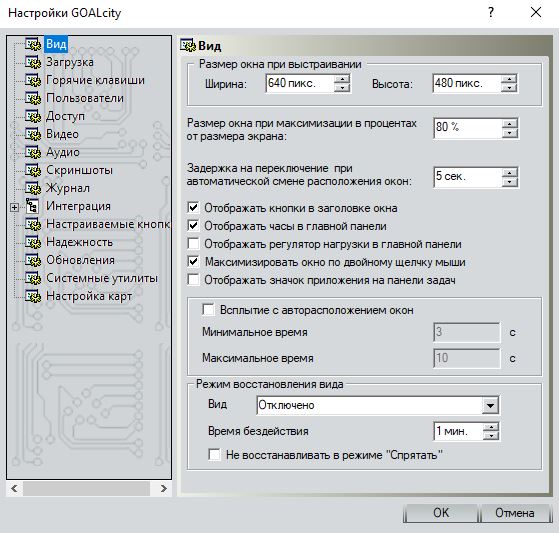Increase Время бездействия with up arrow
559x533 pixels.
[491, 427]
